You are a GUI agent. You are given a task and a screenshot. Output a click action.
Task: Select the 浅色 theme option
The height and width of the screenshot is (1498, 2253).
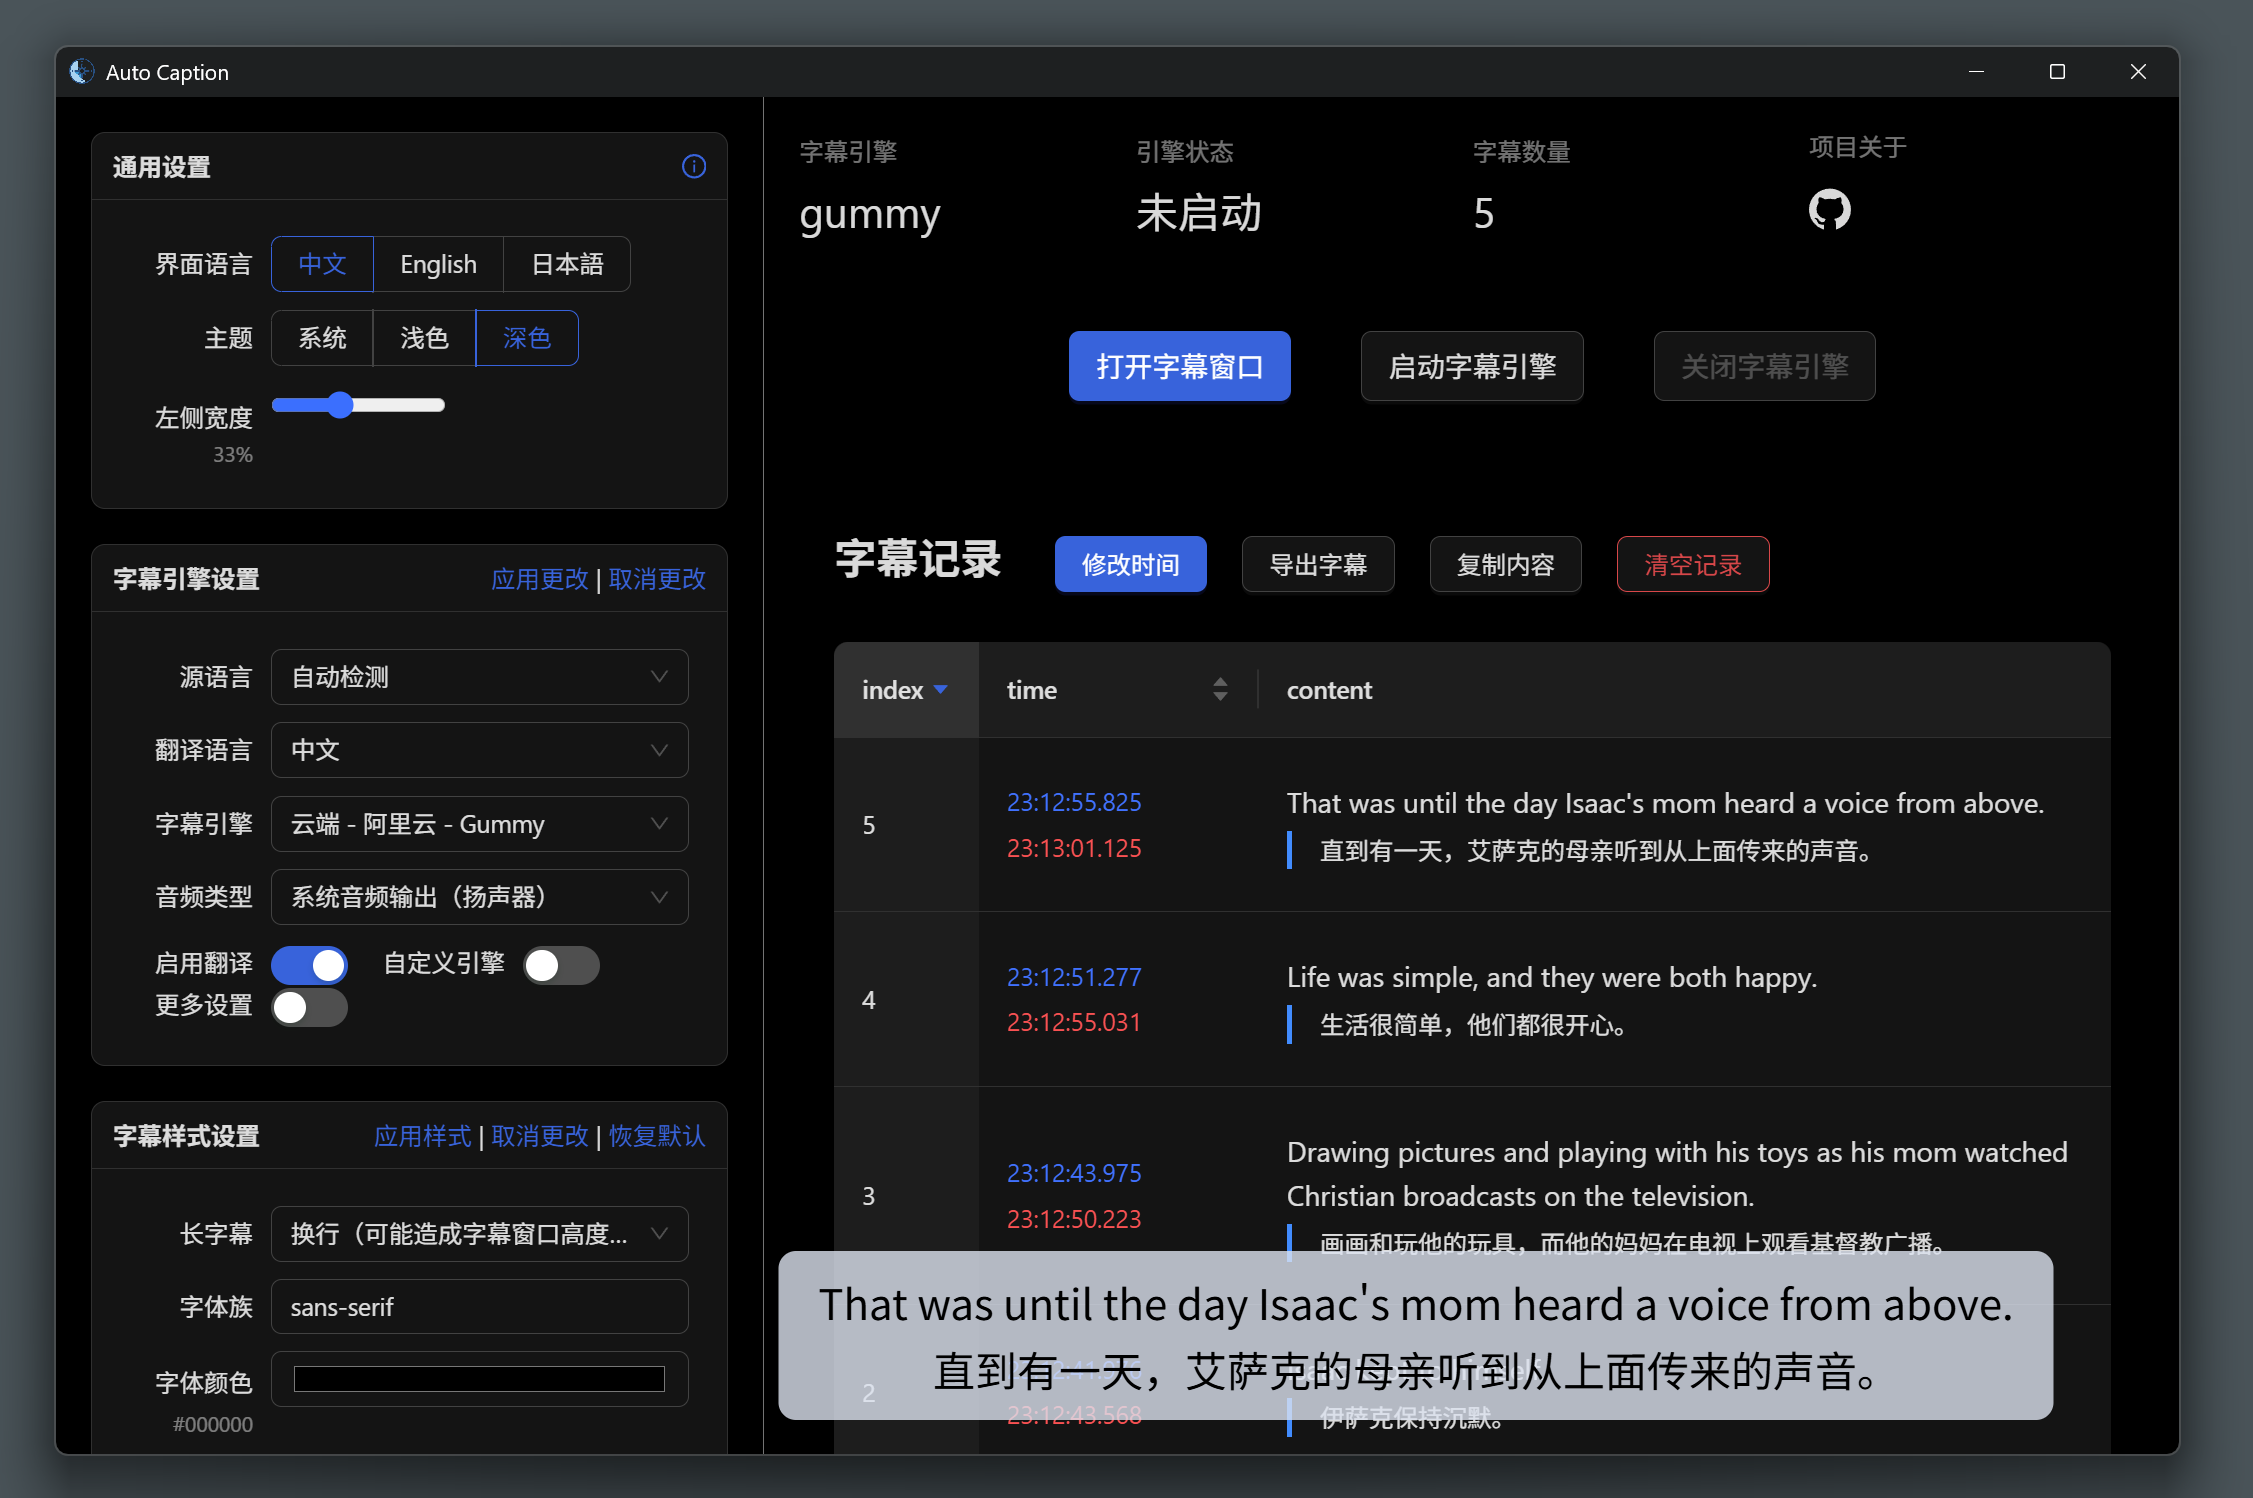(x=424, y=338)
